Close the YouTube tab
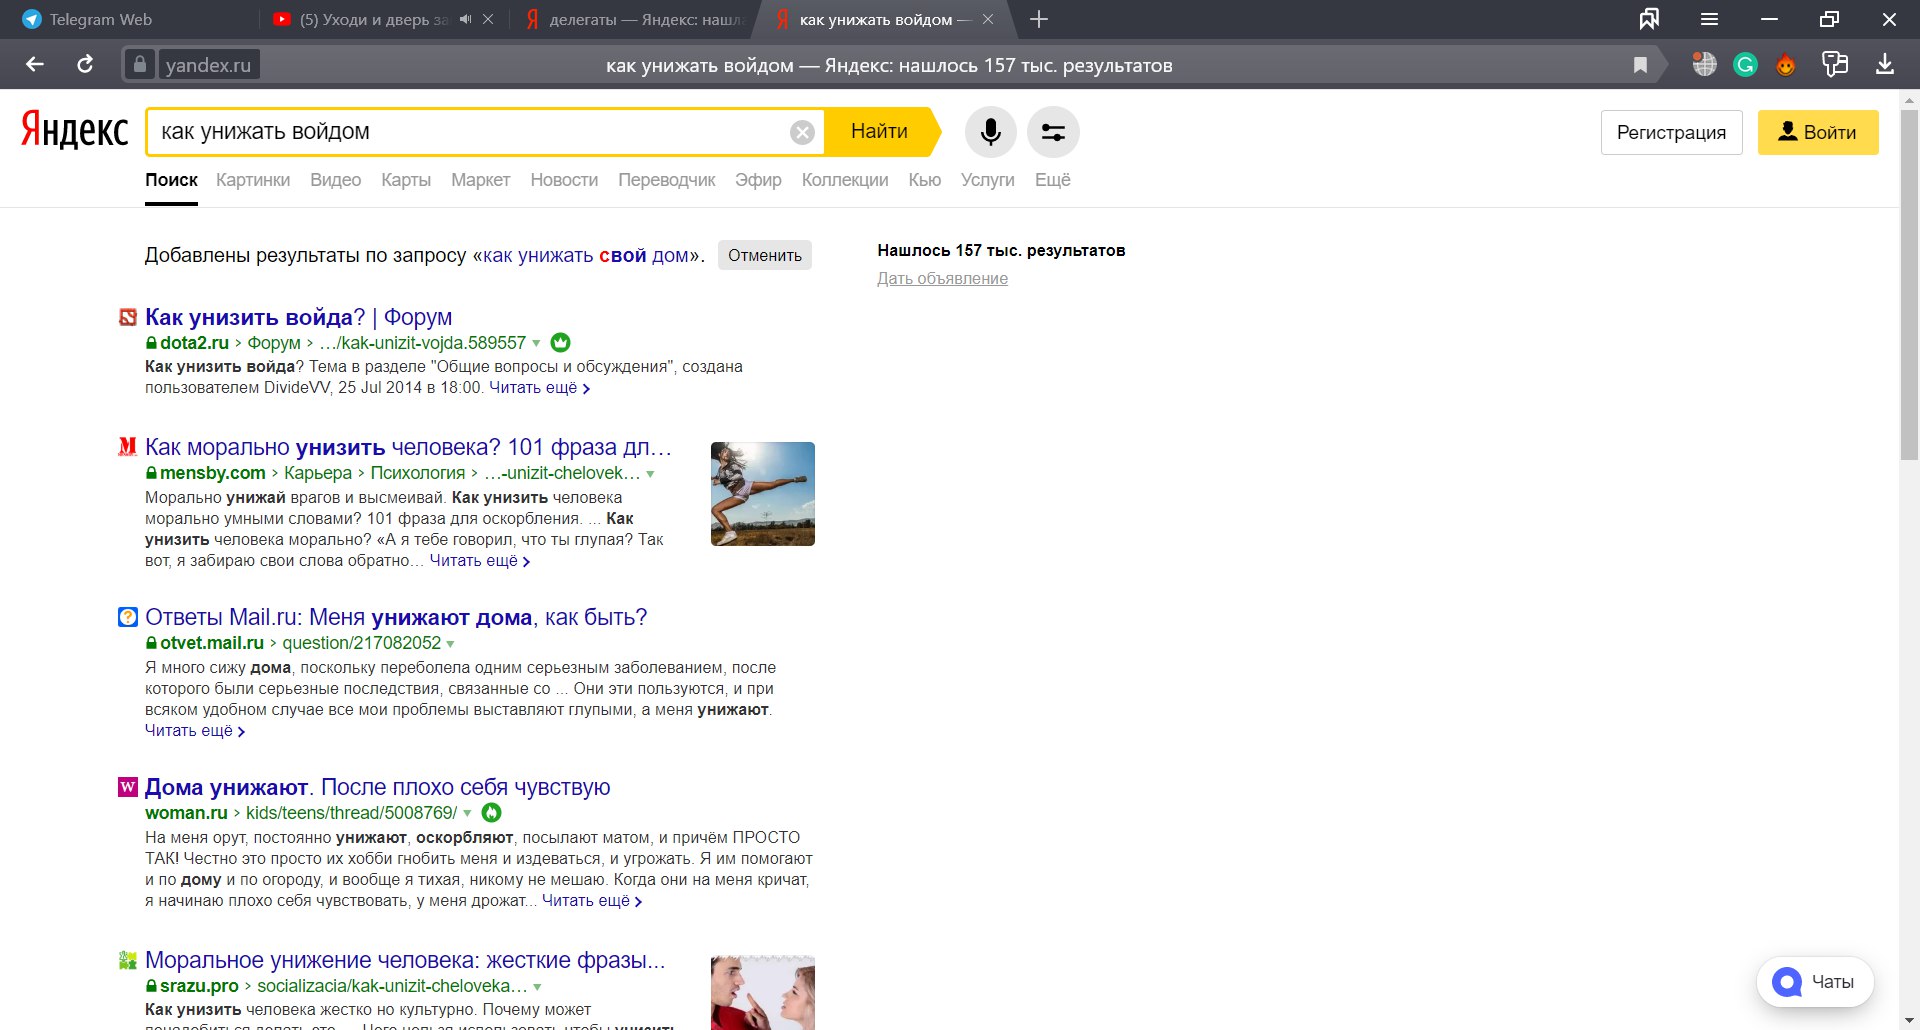This screenshot has width=1920, height=1030. point(488,19)
